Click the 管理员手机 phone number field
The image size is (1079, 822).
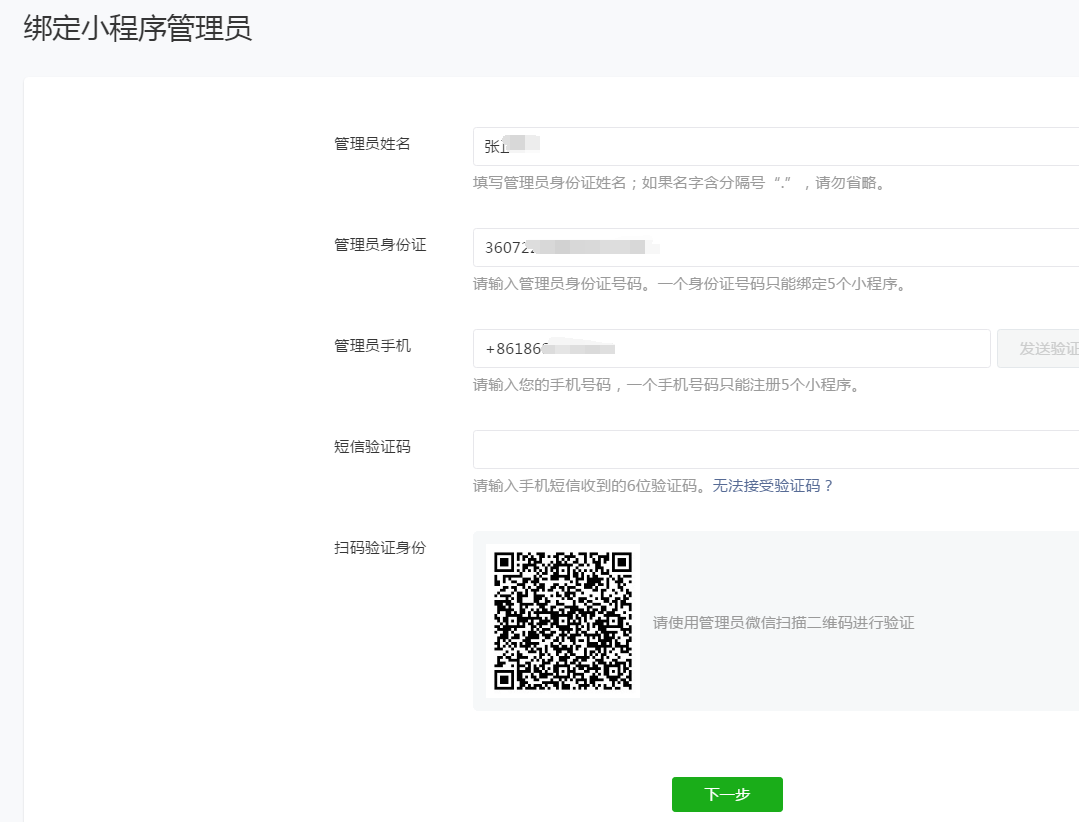pyautogui.click(x=731, y=349)
